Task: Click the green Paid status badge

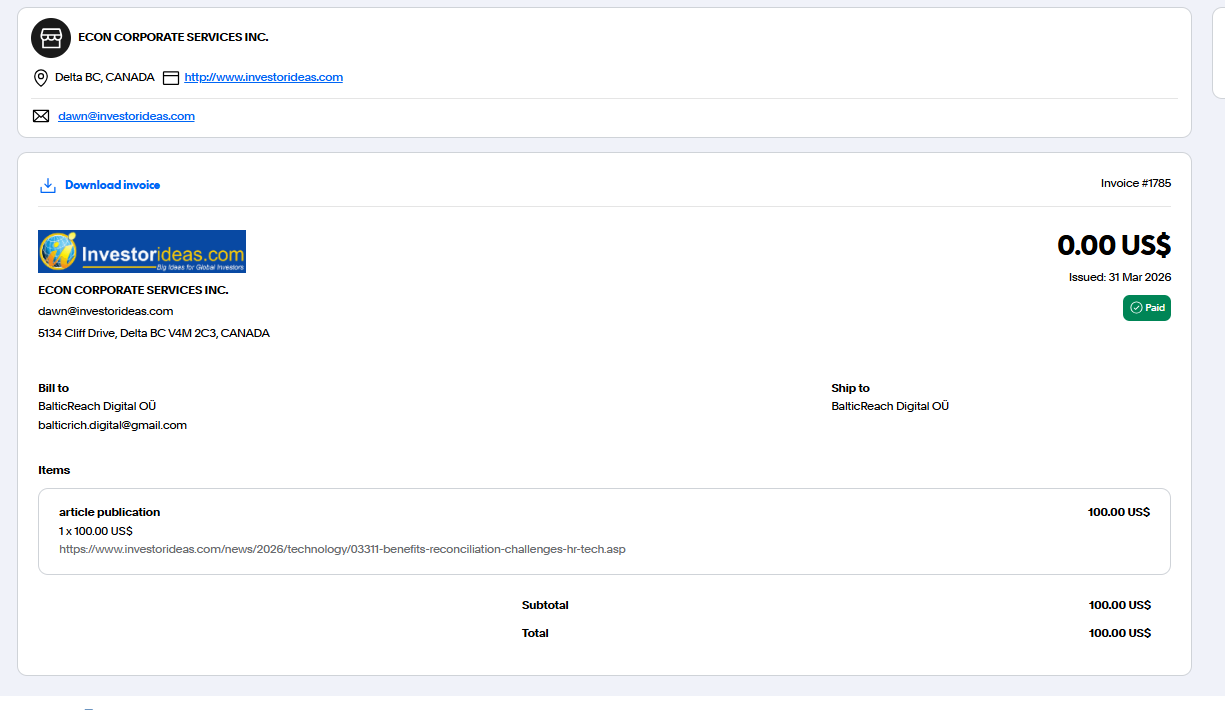Action: coord(1146,308)
